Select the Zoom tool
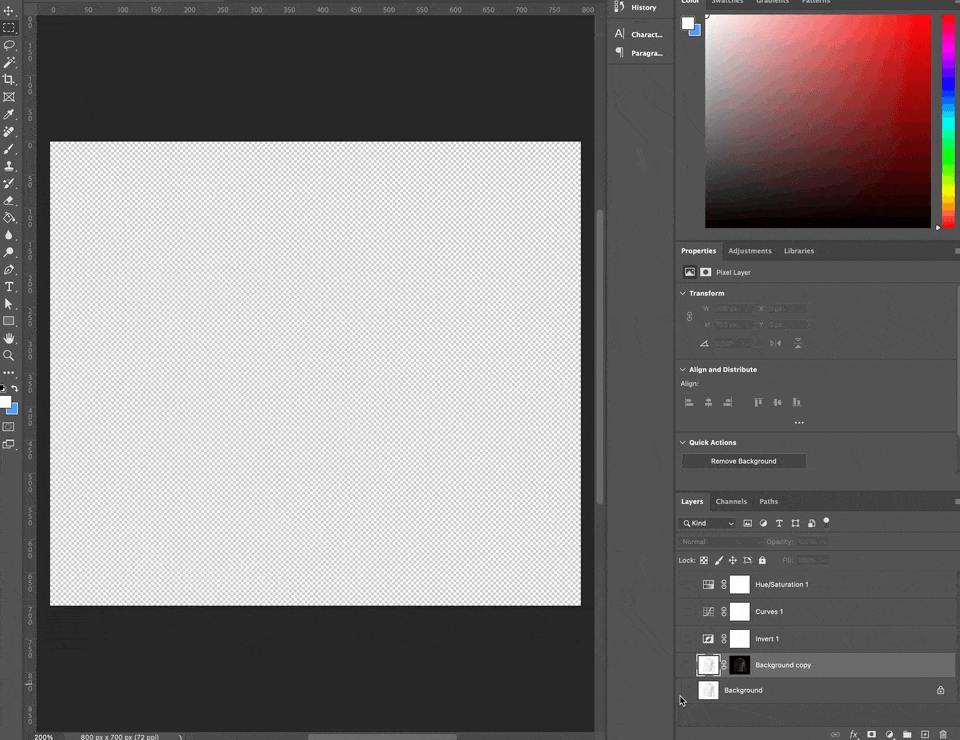The image size is (960, 740). point(9,355)
